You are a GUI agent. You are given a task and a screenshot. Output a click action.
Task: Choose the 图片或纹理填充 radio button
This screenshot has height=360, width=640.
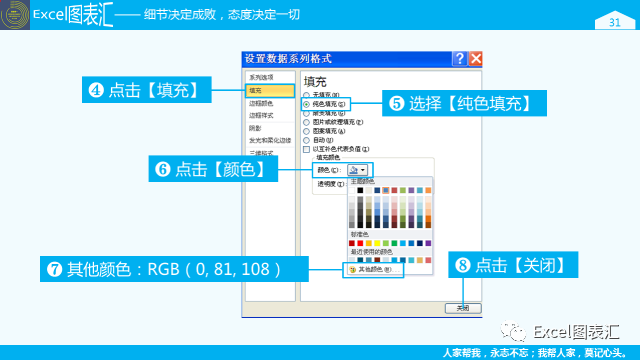point(306,122)
